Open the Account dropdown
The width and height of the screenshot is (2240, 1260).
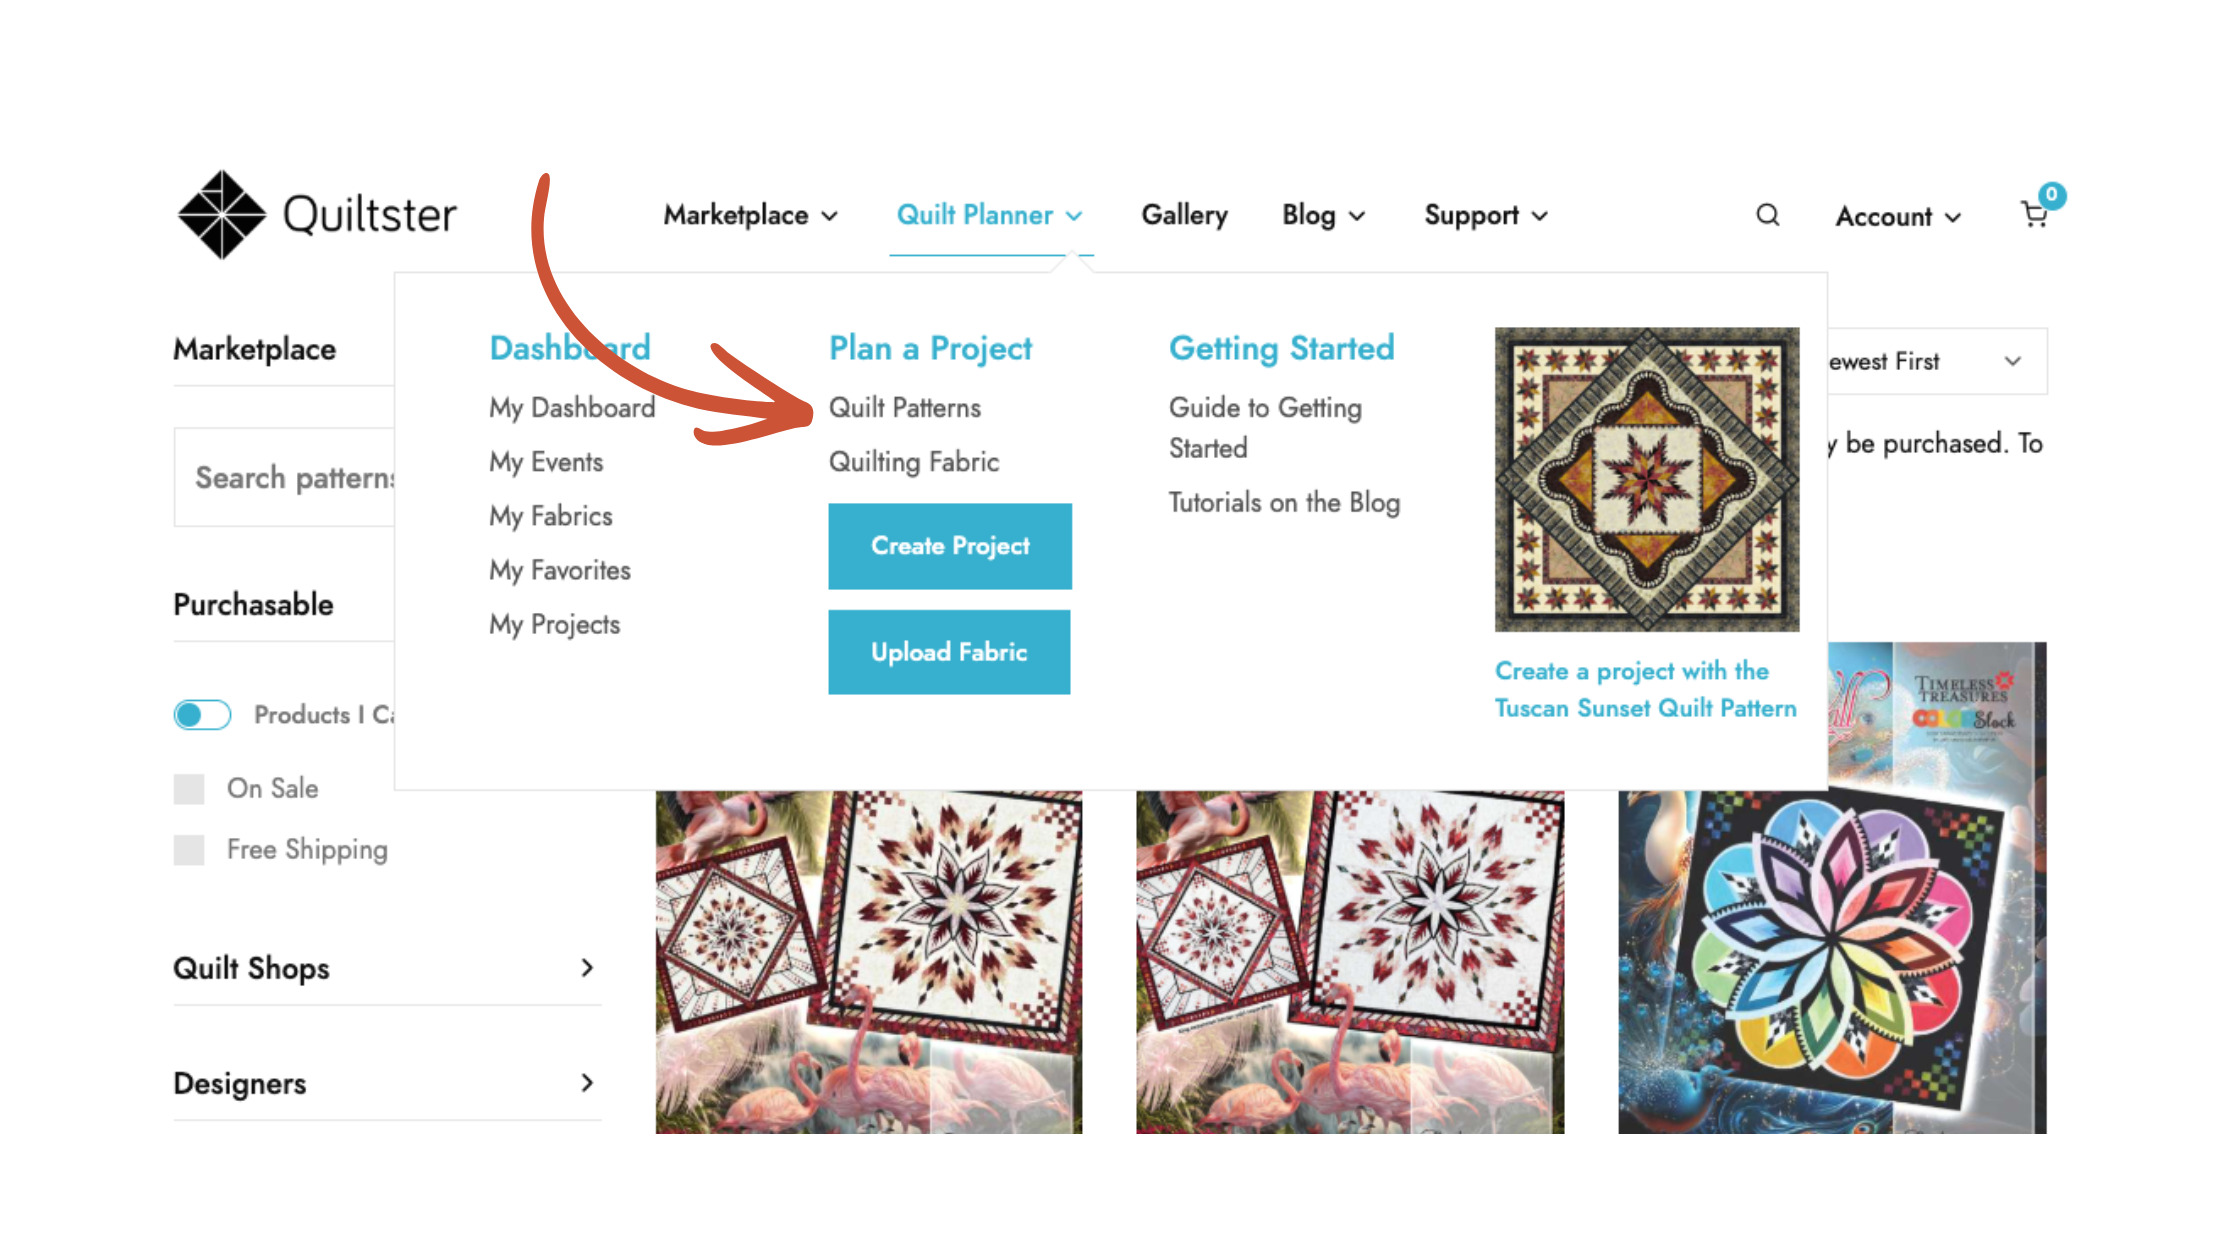pyautogui.click(x=1895, y=215)
